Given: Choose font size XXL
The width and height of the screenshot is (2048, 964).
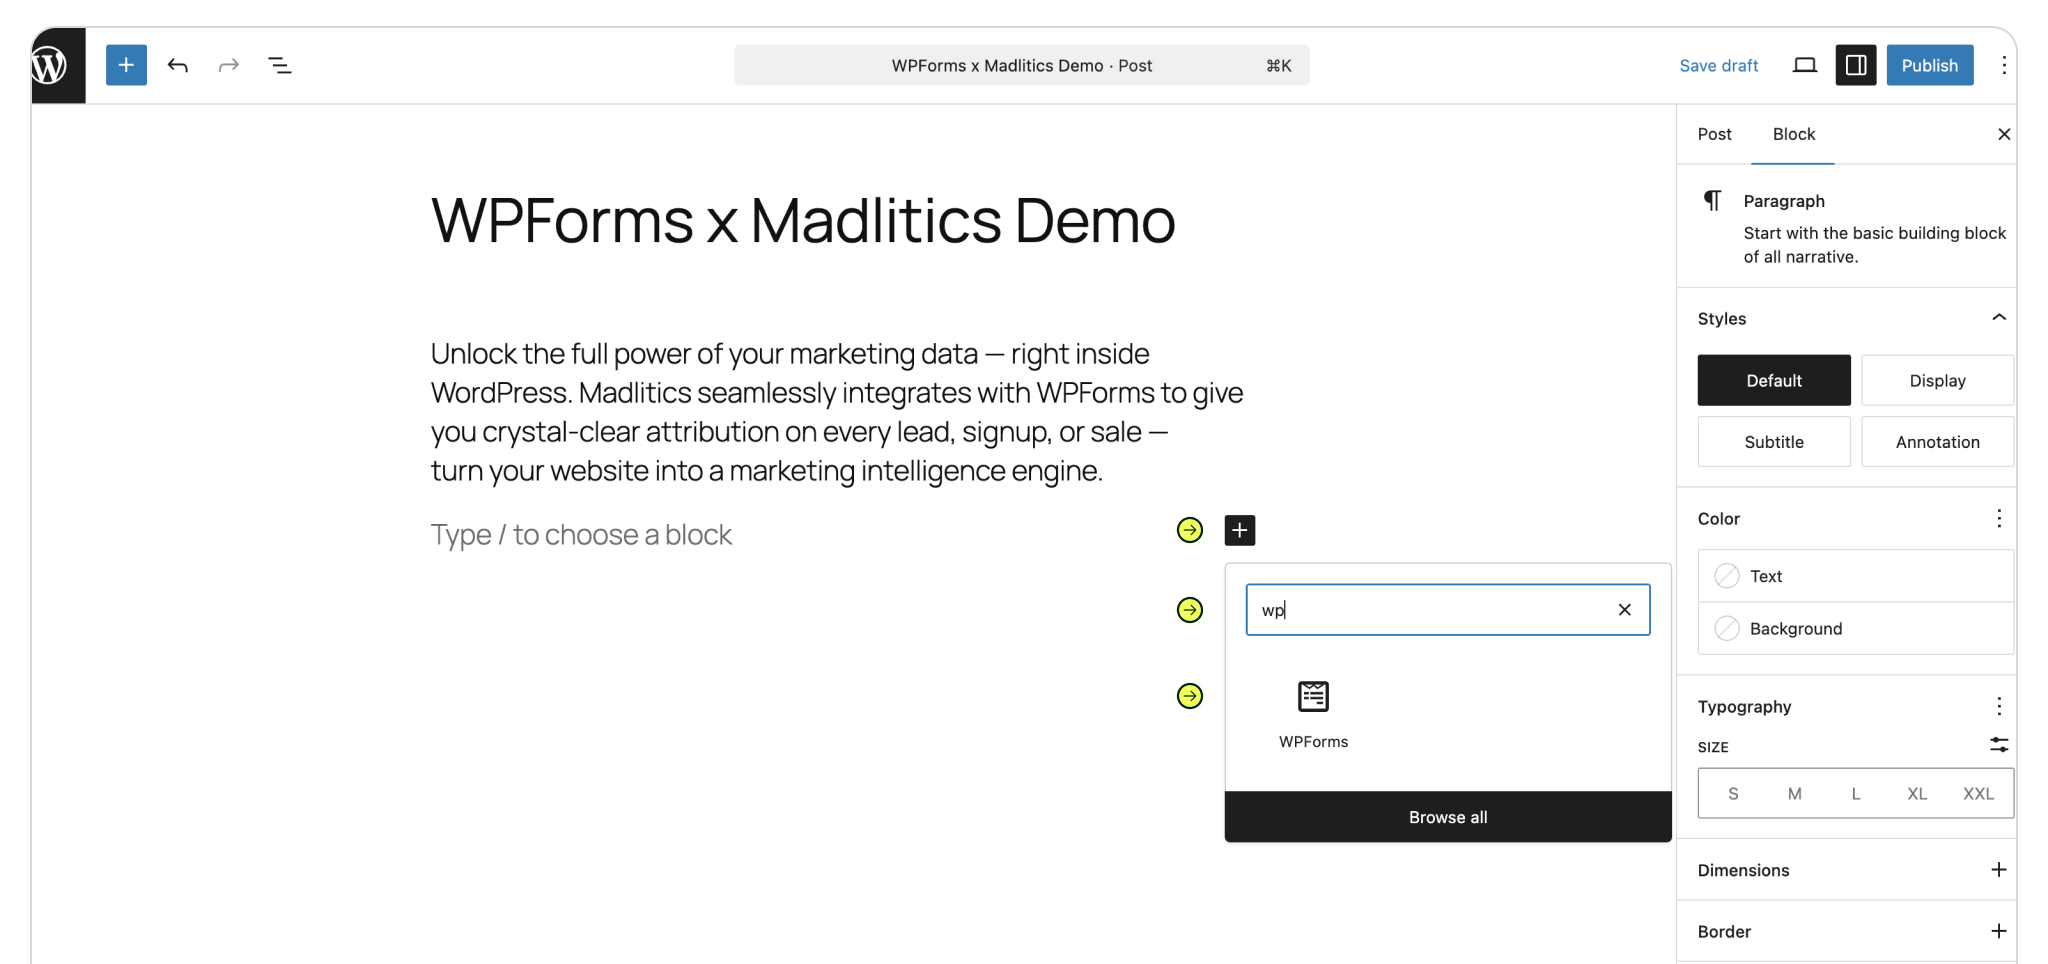Looking at the screenshot, I should tap(1978, 794).
